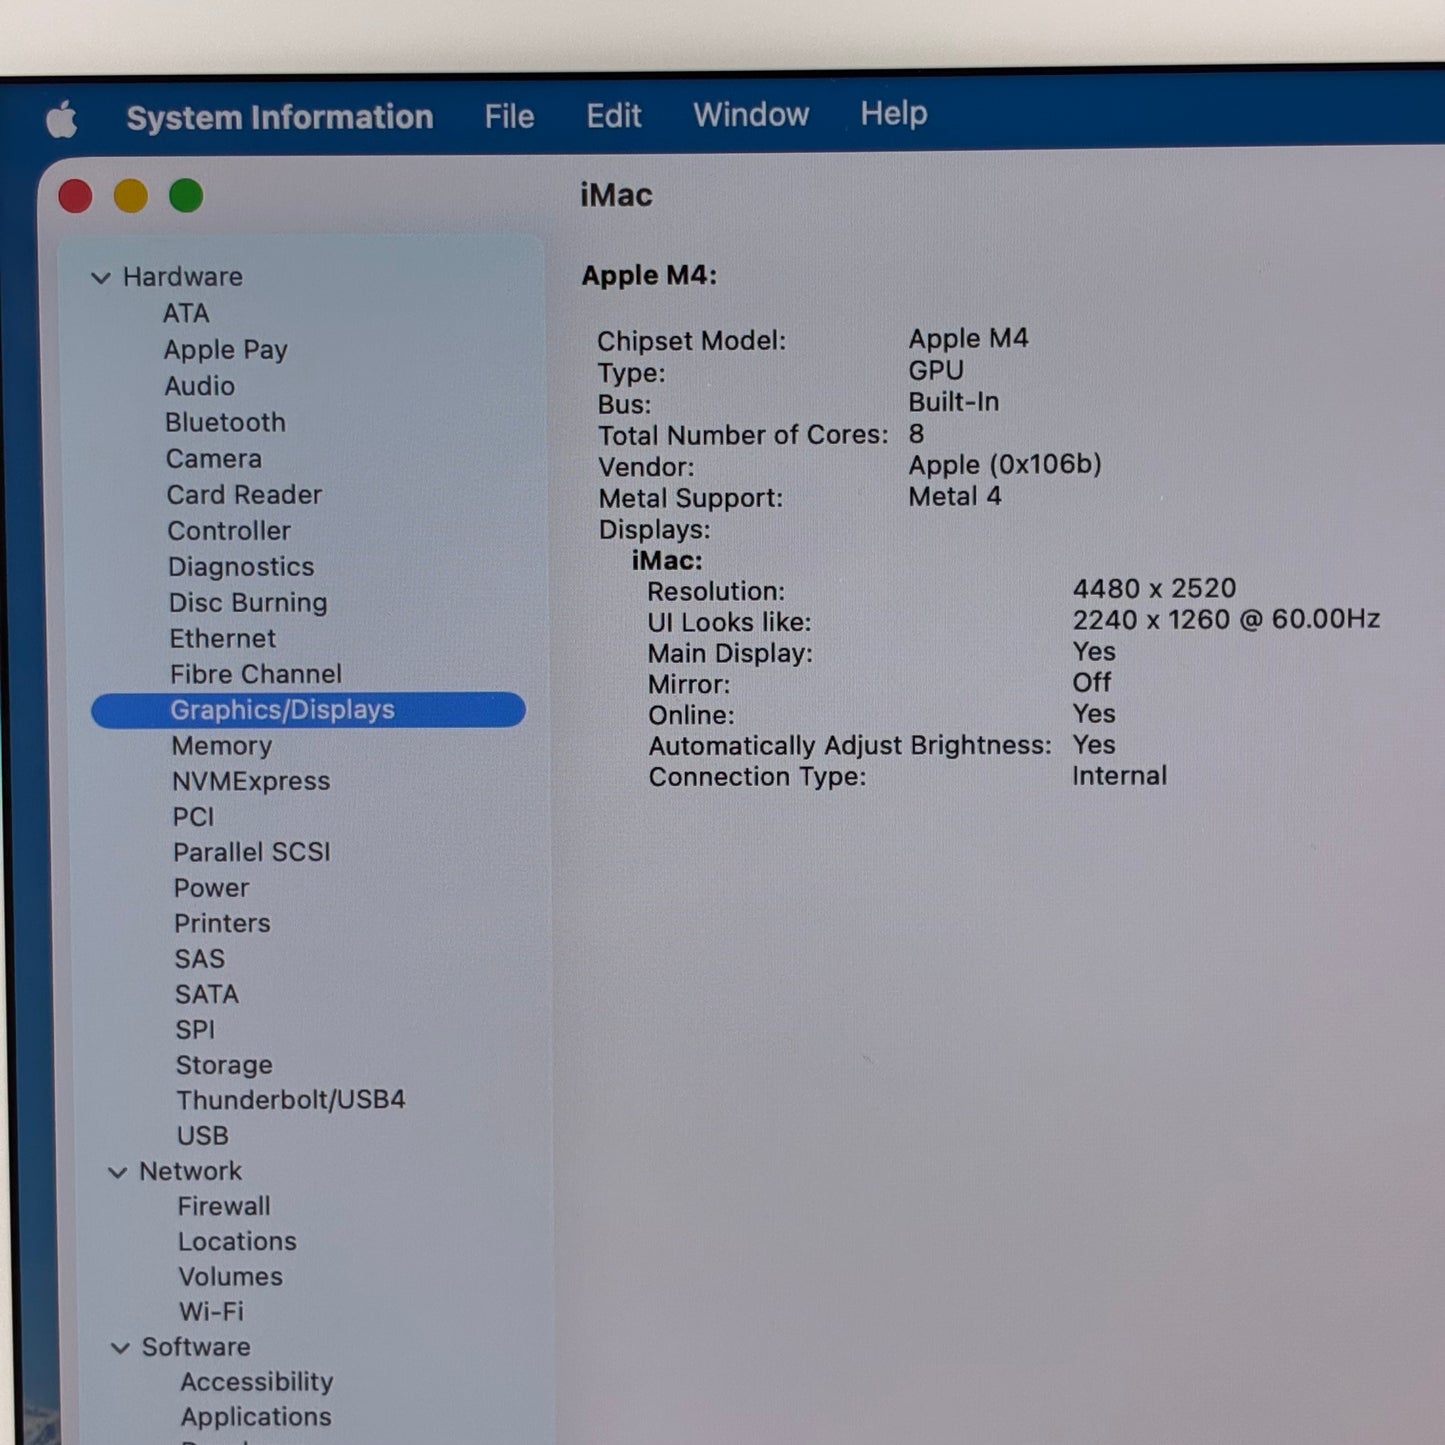Open the File menu
Image resolution: width=1445 pixels, height=1445 pixels.
509,116
